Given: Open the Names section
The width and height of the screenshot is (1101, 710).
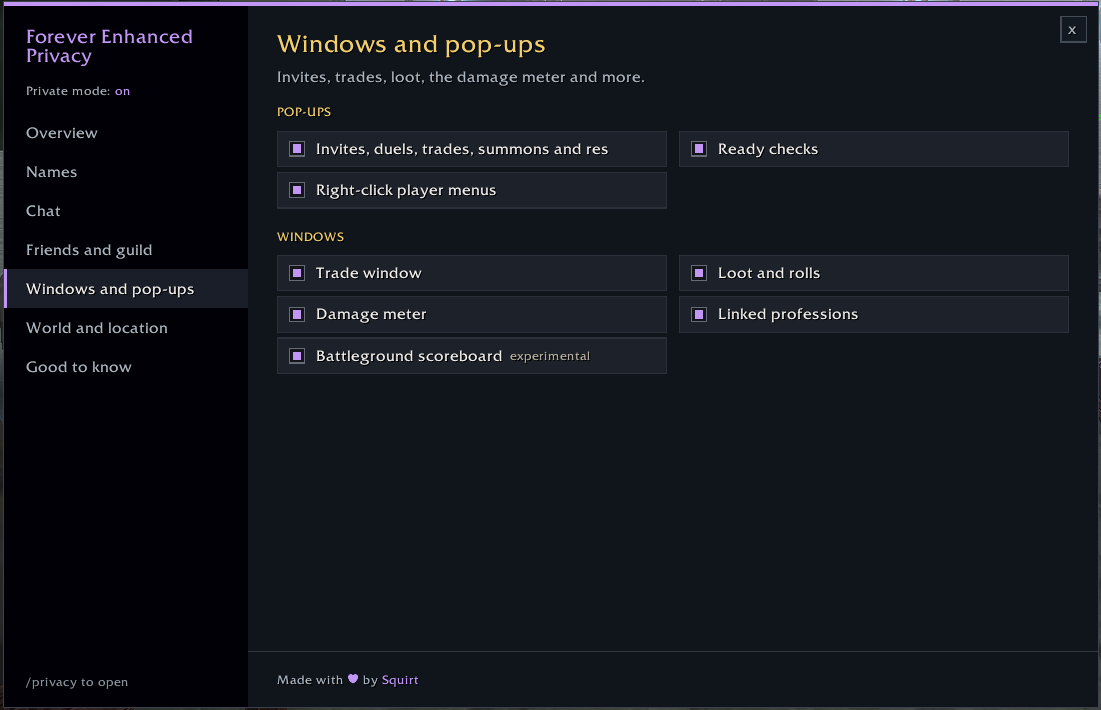Looking at the screenshot, I should pos(126,172).
